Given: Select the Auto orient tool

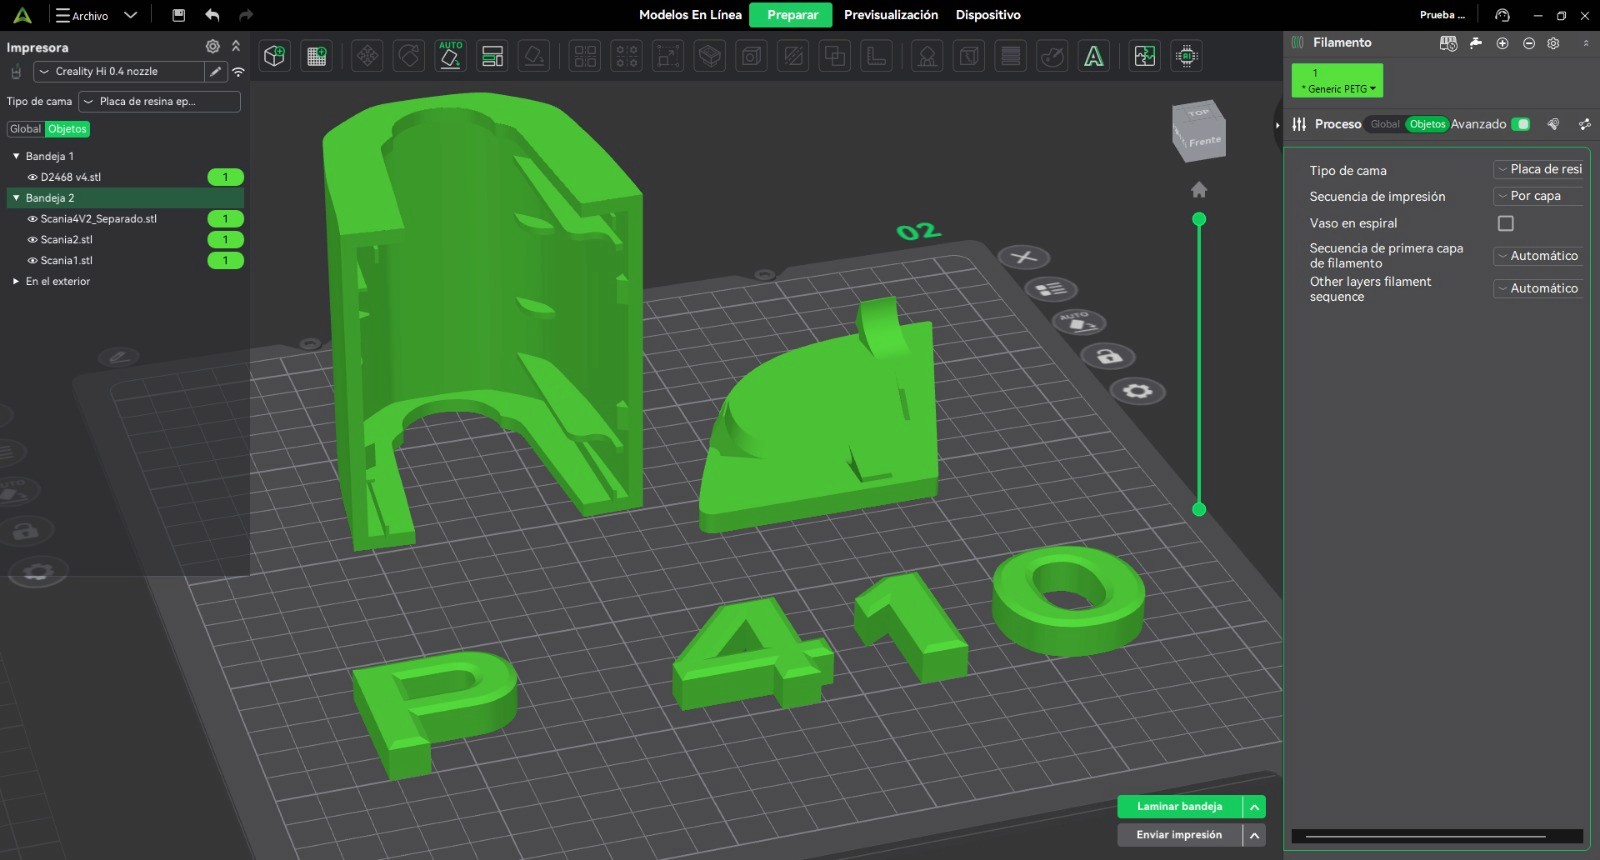Looking at the screenshot, I should tap(450, 56).
